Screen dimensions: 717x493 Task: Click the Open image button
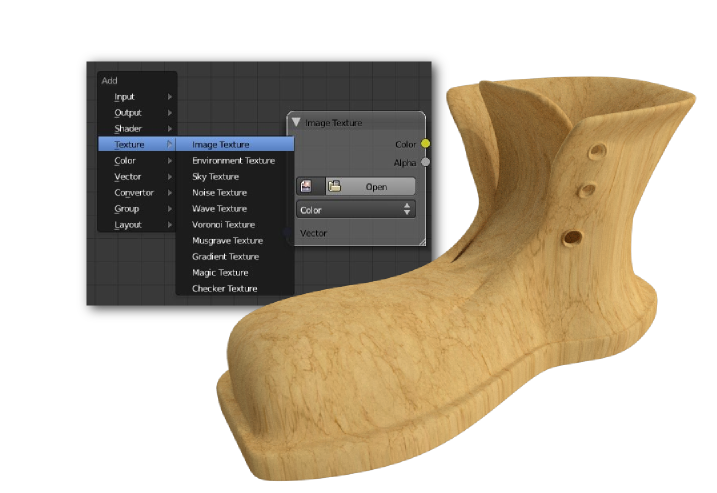tap(370, 187)
